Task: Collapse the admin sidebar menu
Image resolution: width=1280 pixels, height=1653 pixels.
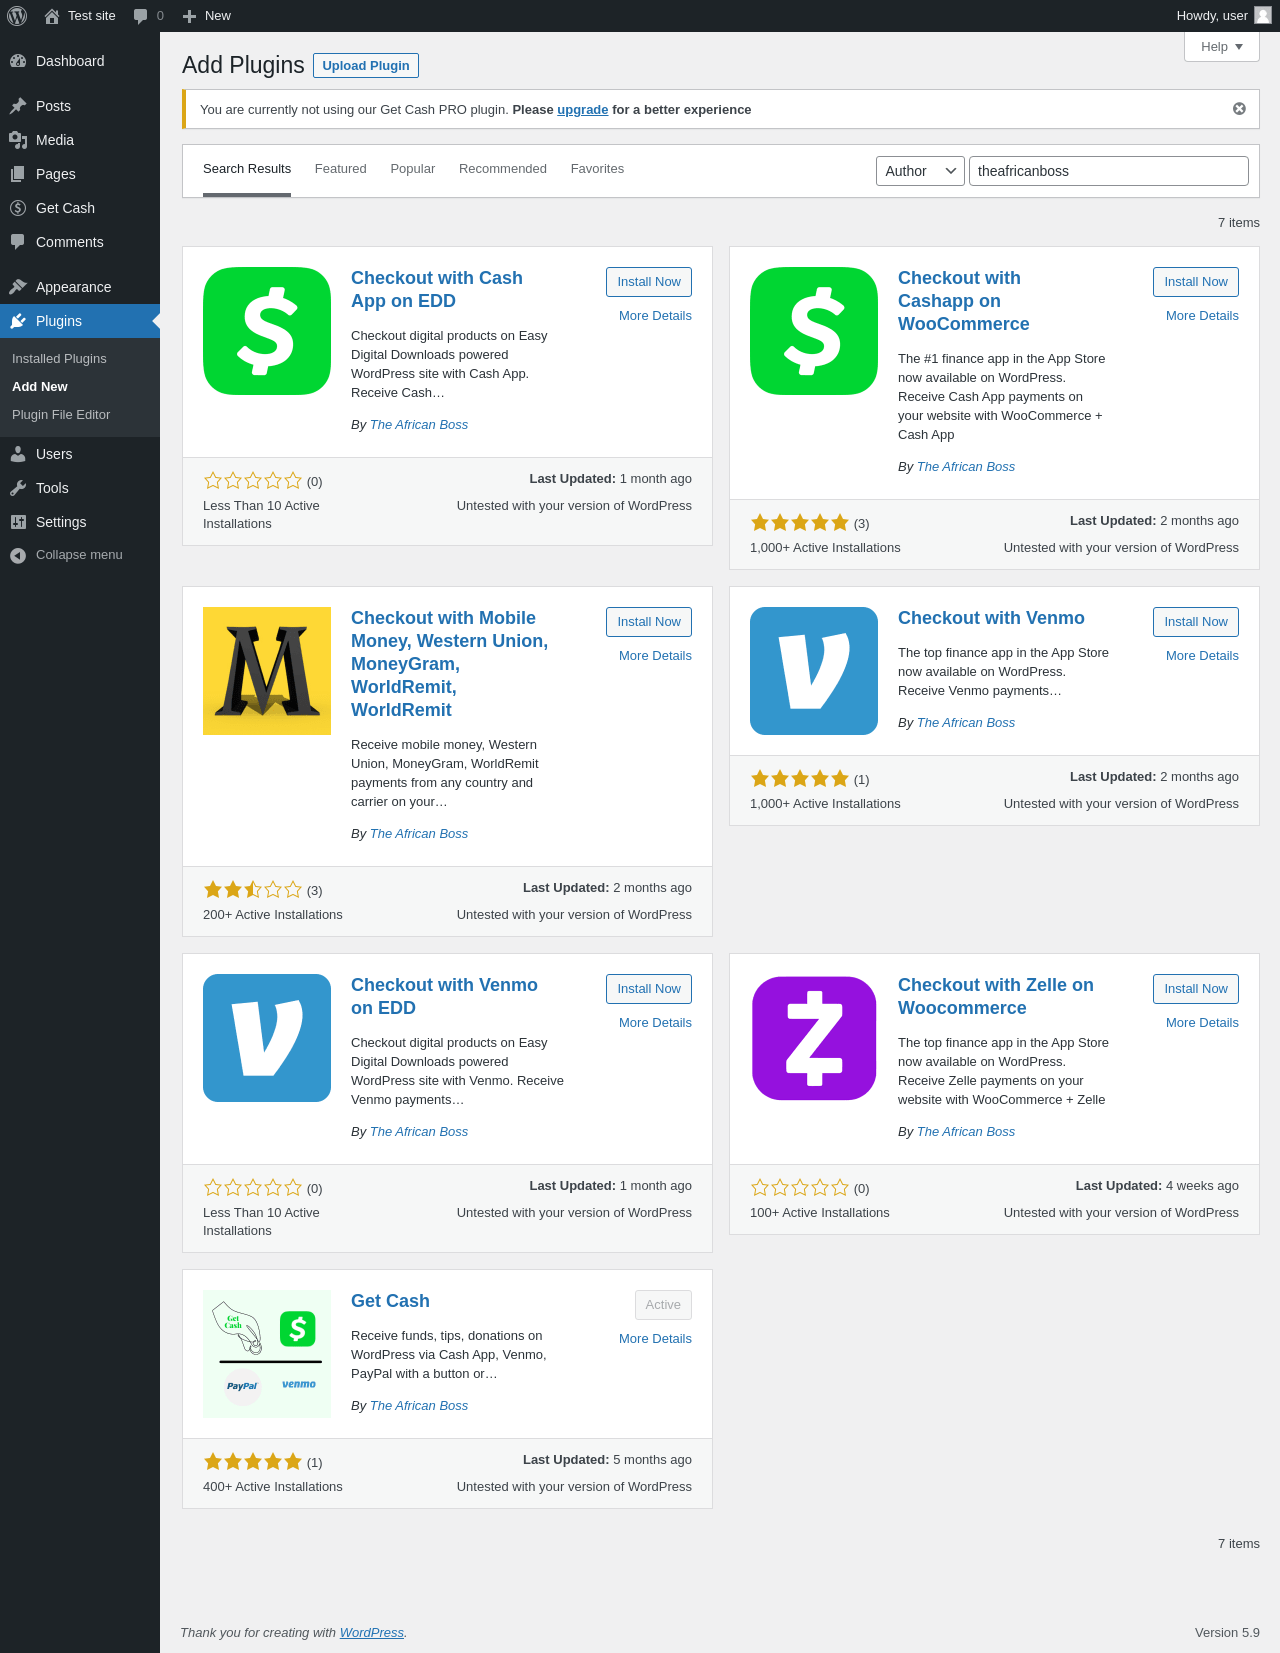Action: point(80,555)
